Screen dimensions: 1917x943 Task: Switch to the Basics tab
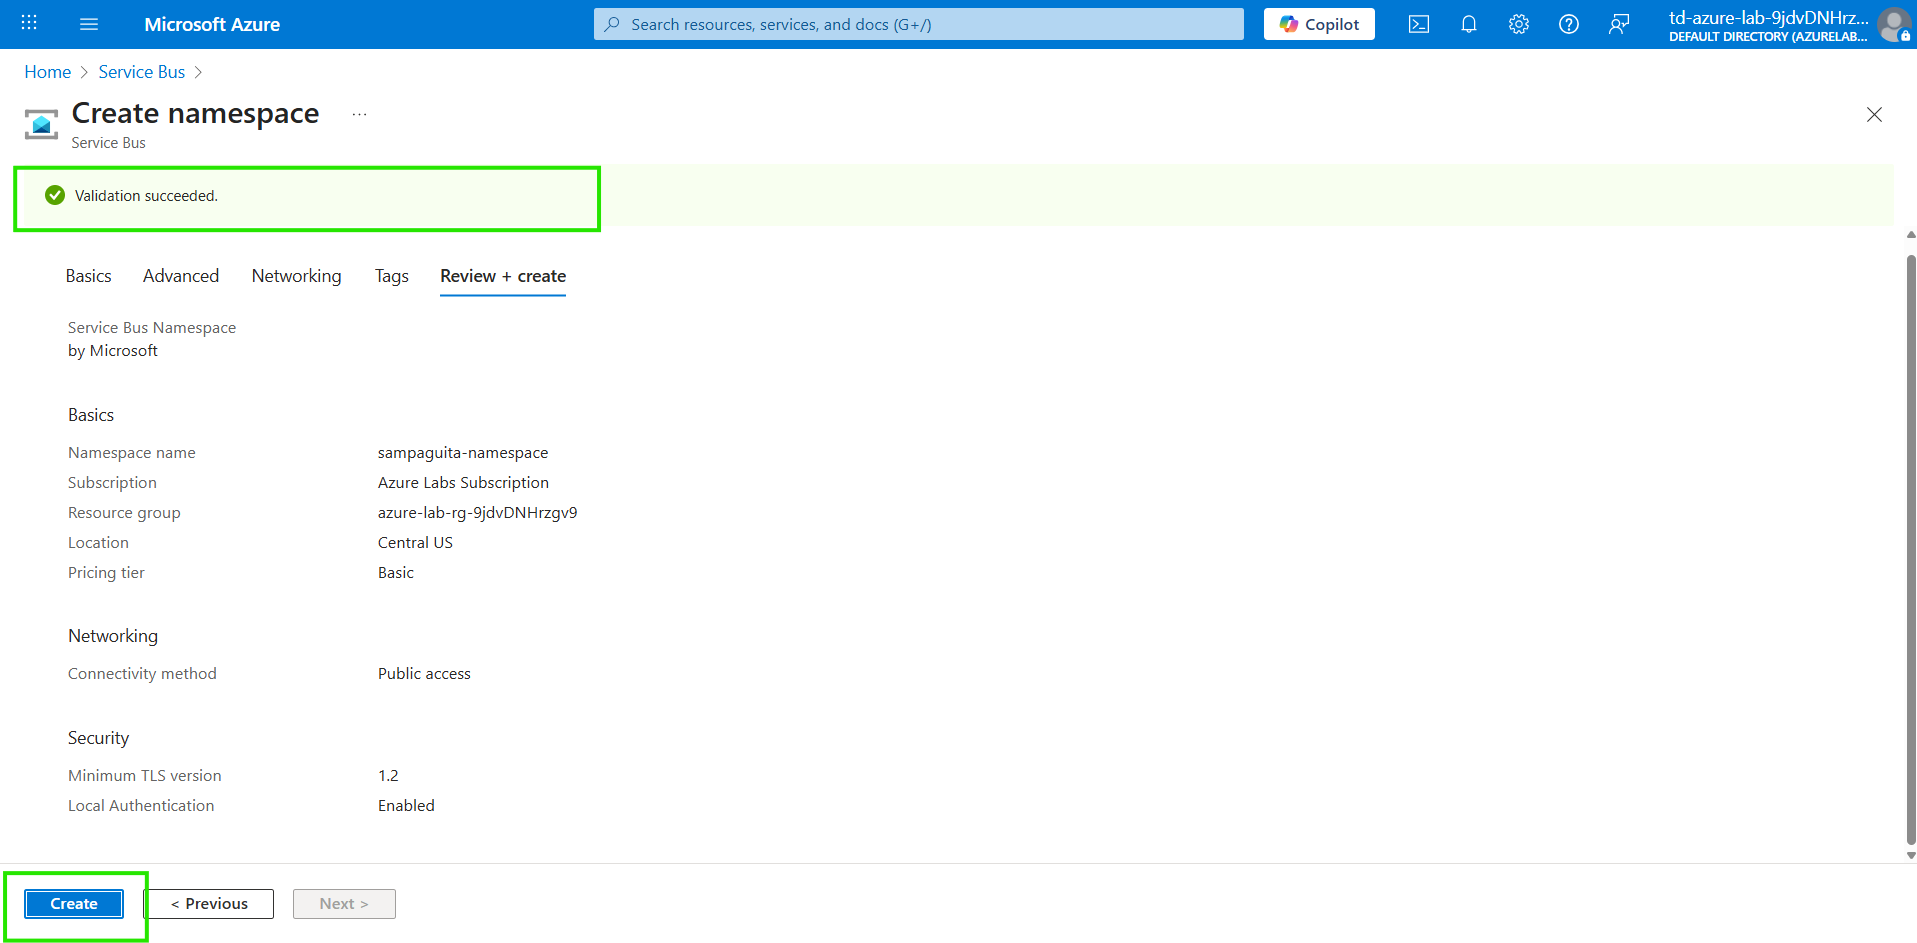(88, 276)
